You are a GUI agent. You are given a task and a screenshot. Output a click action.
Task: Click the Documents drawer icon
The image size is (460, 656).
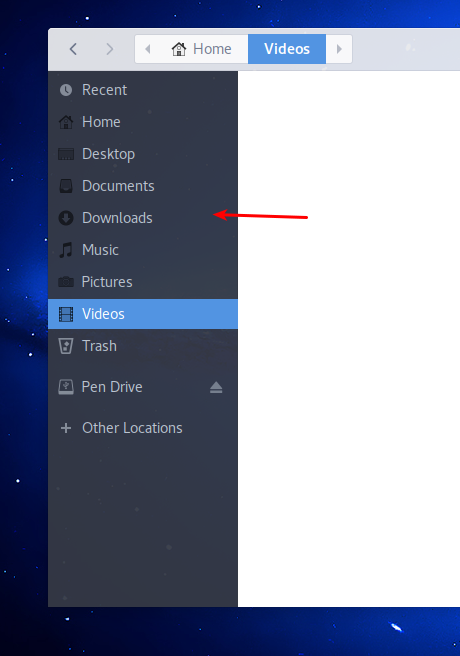tap(66, 186)
